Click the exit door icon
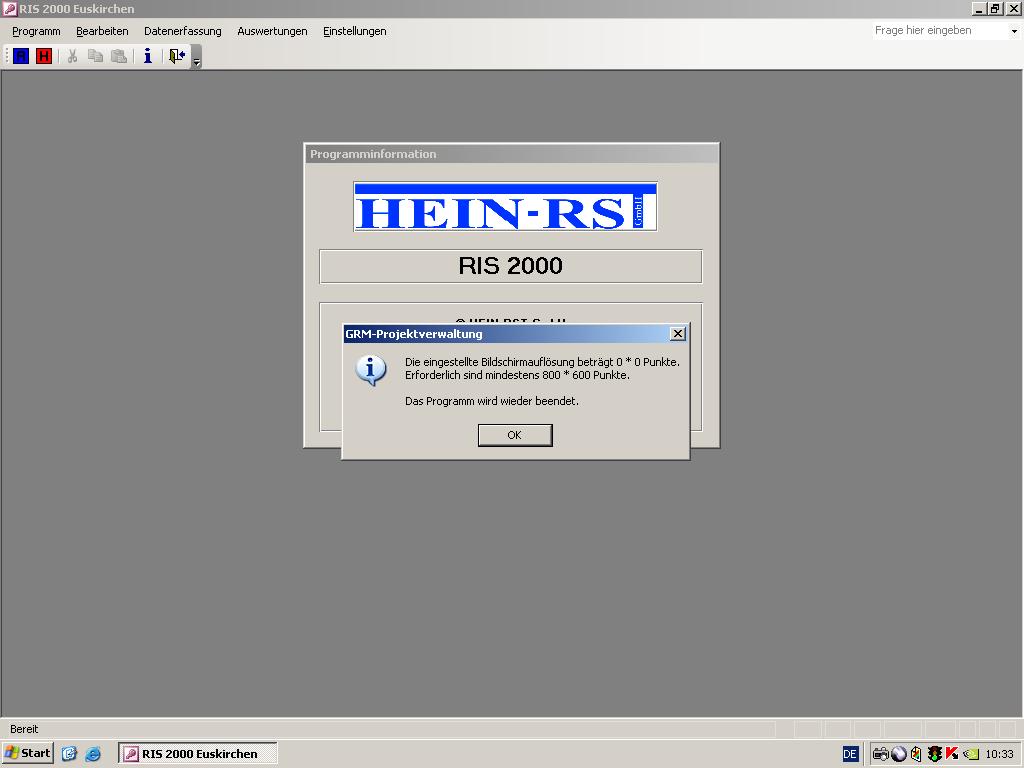 pos(177,56)
